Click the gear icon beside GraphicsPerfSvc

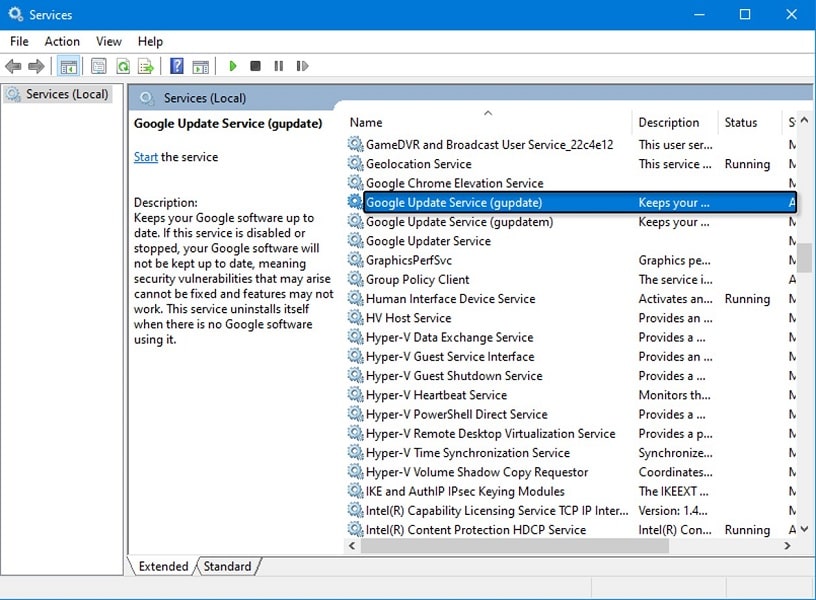[x=355, y=260]
